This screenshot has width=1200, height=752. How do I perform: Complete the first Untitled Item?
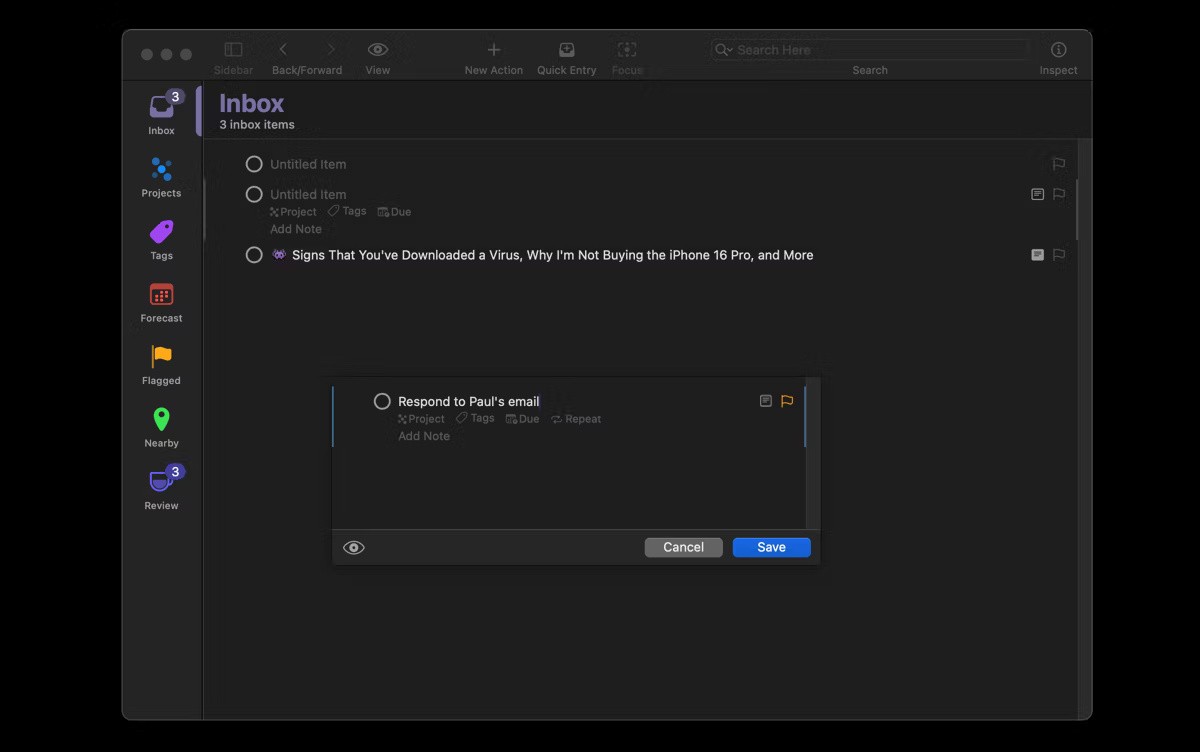click(254, 164)
